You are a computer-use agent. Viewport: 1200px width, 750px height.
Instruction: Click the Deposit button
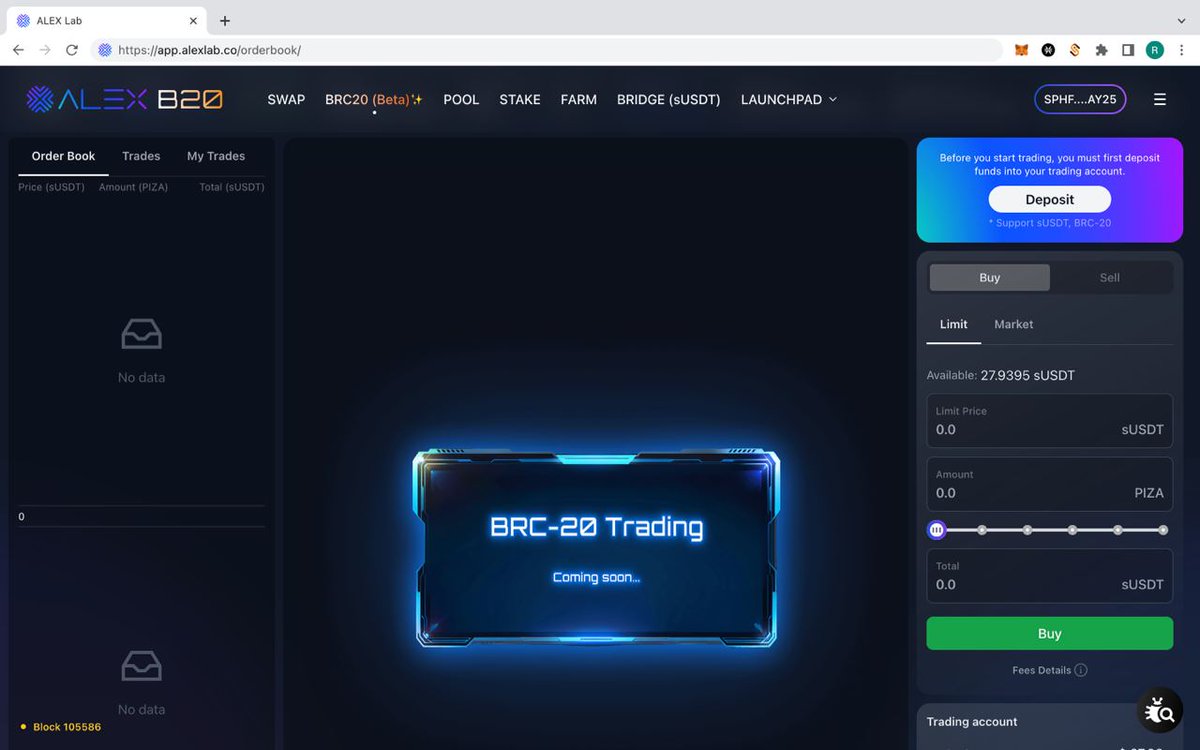tap(1050, 199)
